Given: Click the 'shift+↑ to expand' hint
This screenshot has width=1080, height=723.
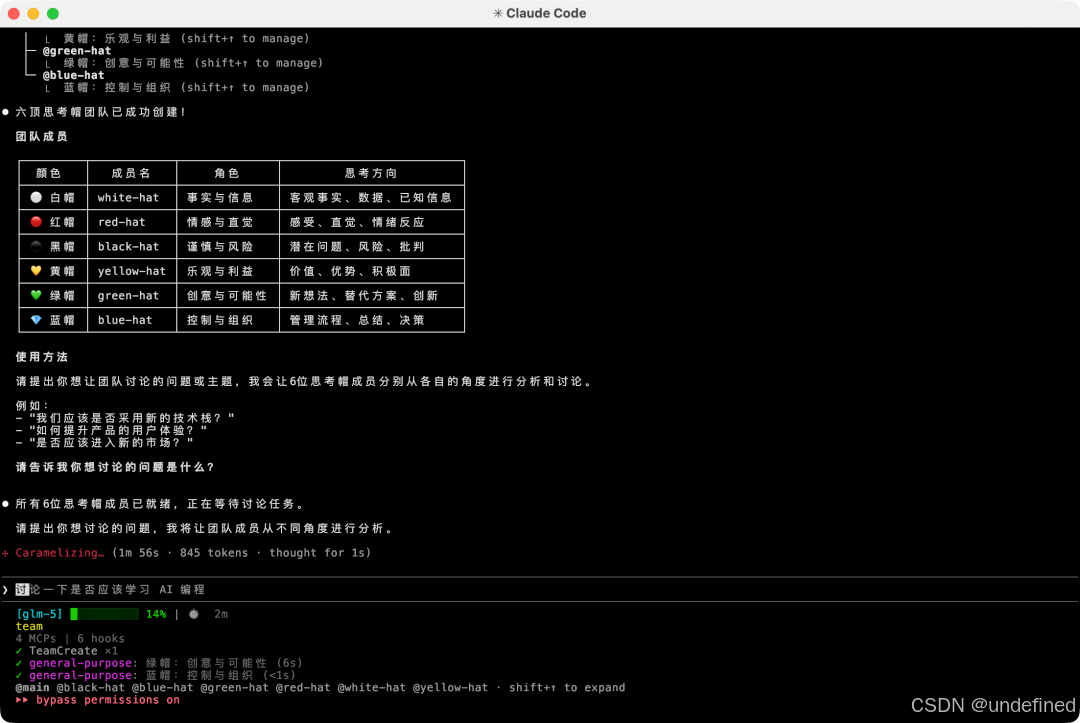Looking at the screenshot, I should tap(567, 687).
